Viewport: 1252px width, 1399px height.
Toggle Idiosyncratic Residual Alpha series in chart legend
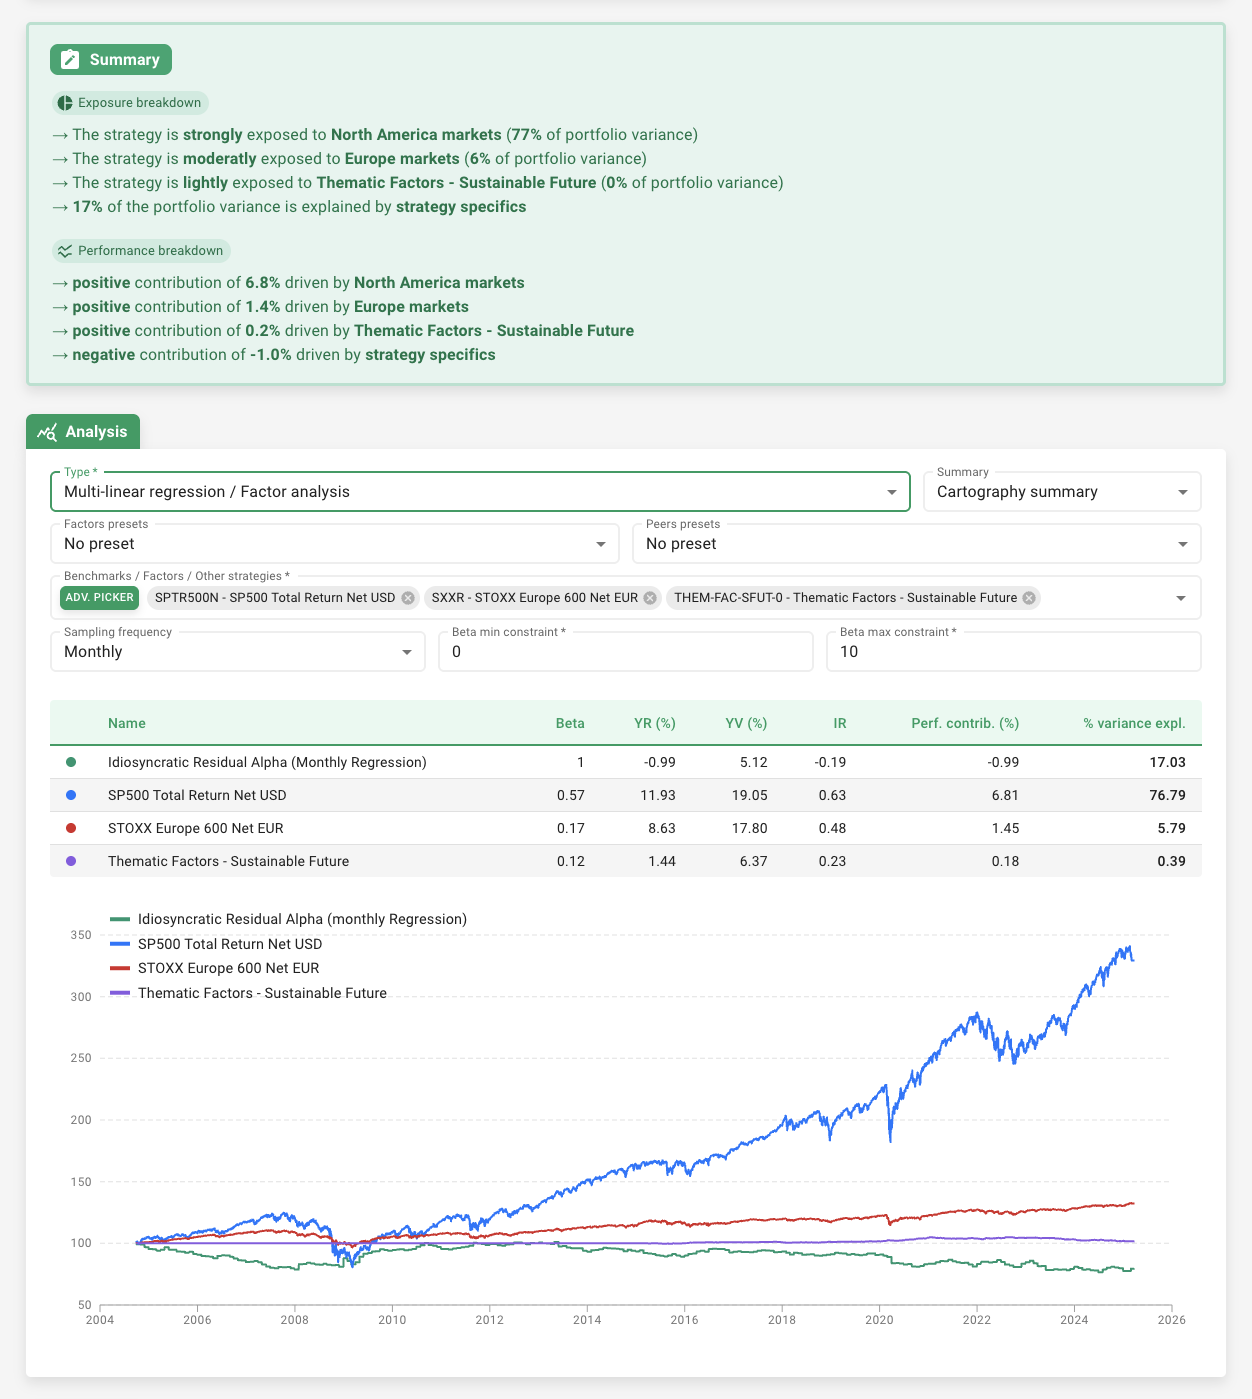tap(288, 919)
